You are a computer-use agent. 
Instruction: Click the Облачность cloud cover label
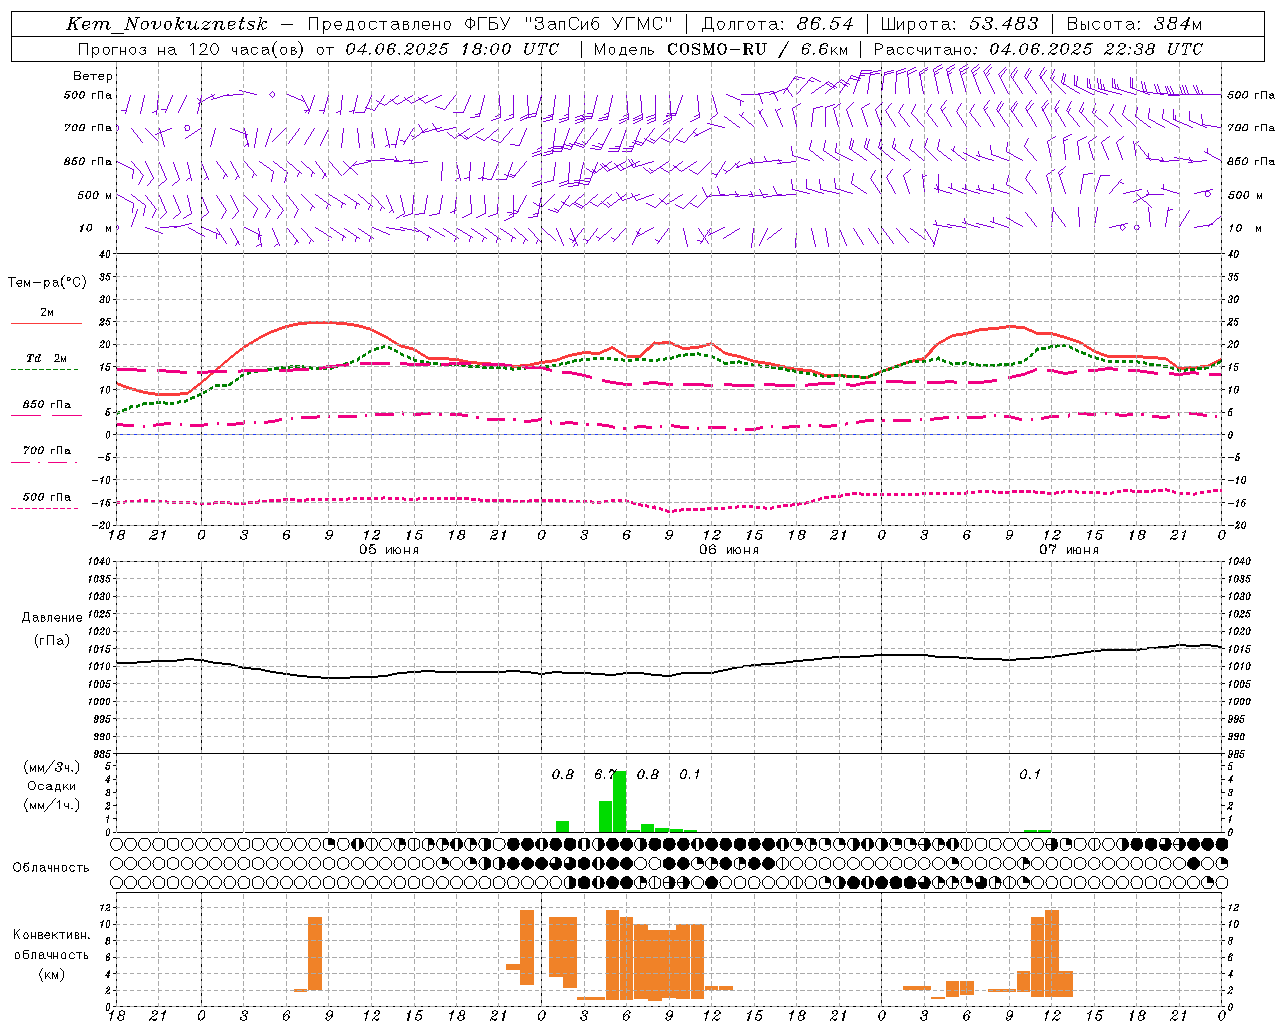point(51,867)
